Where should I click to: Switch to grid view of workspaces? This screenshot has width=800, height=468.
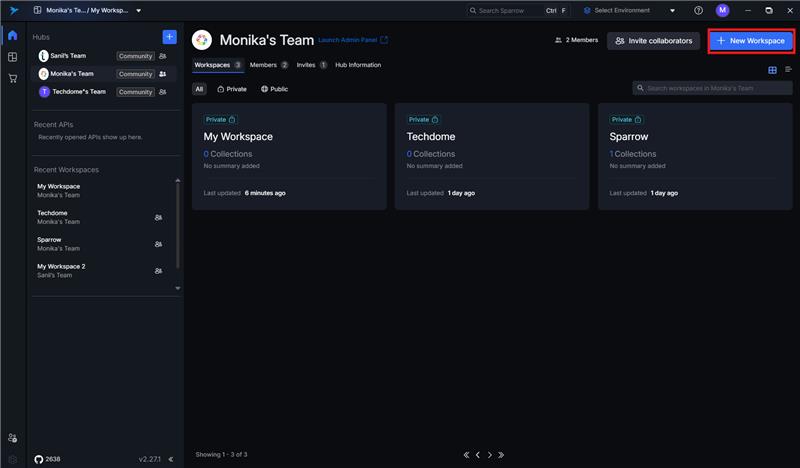click(772, 70)
